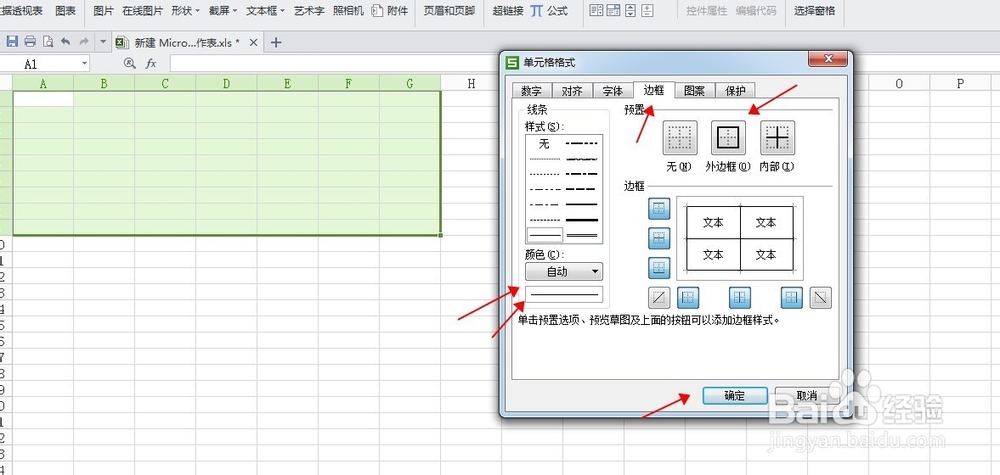Toggle the right border button
1000x475 pixels.
pos(791,297)
